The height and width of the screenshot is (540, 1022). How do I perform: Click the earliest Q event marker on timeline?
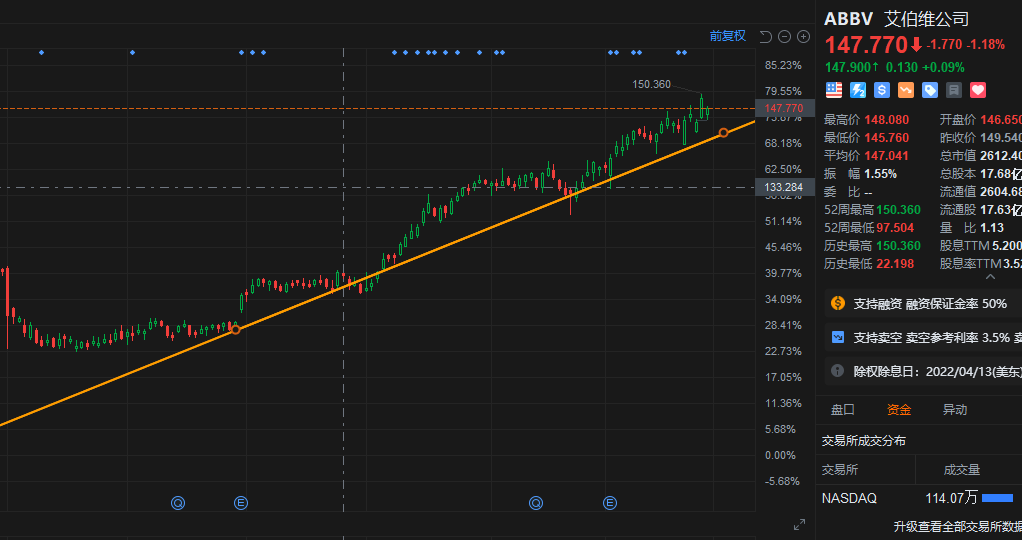click(178, 503)
